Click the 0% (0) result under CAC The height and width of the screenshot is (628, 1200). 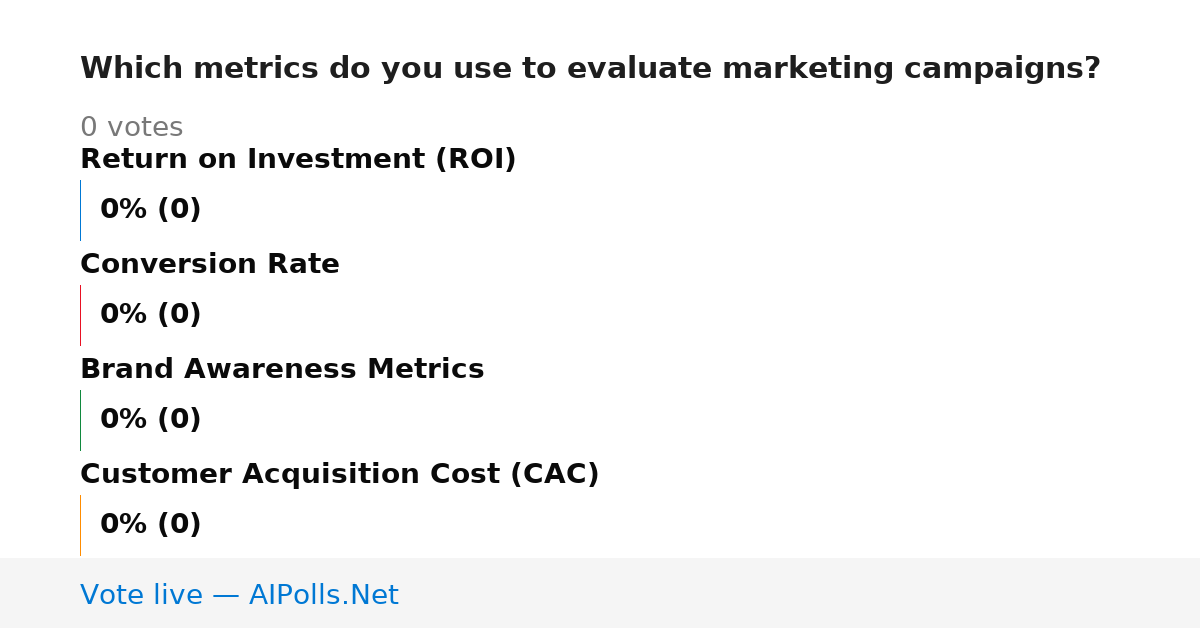(151, 525)
